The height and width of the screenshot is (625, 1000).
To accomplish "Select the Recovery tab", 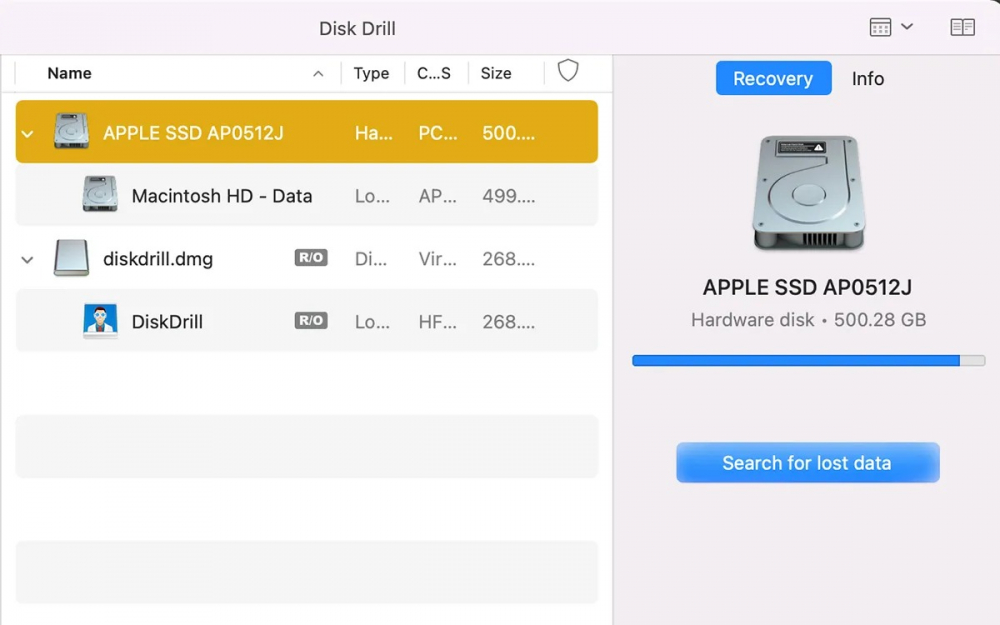I will coord(773,78).
